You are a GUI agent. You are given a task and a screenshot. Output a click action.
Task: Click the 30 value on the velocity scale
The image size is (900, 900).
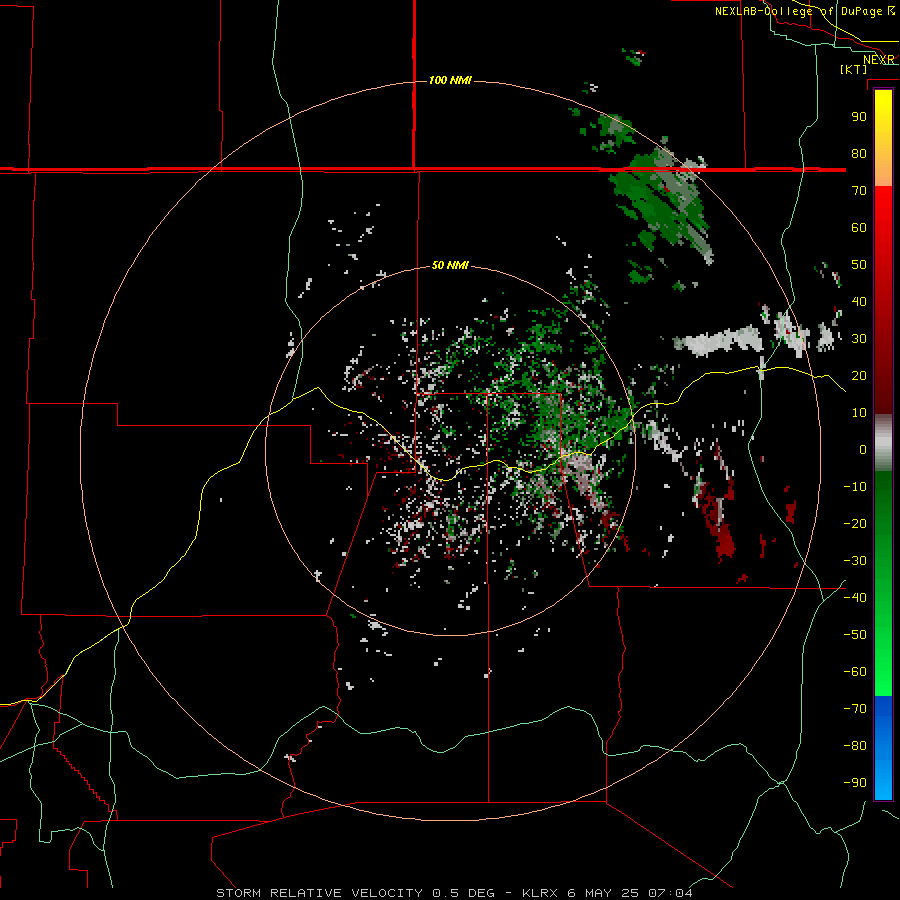click(859, 339)
